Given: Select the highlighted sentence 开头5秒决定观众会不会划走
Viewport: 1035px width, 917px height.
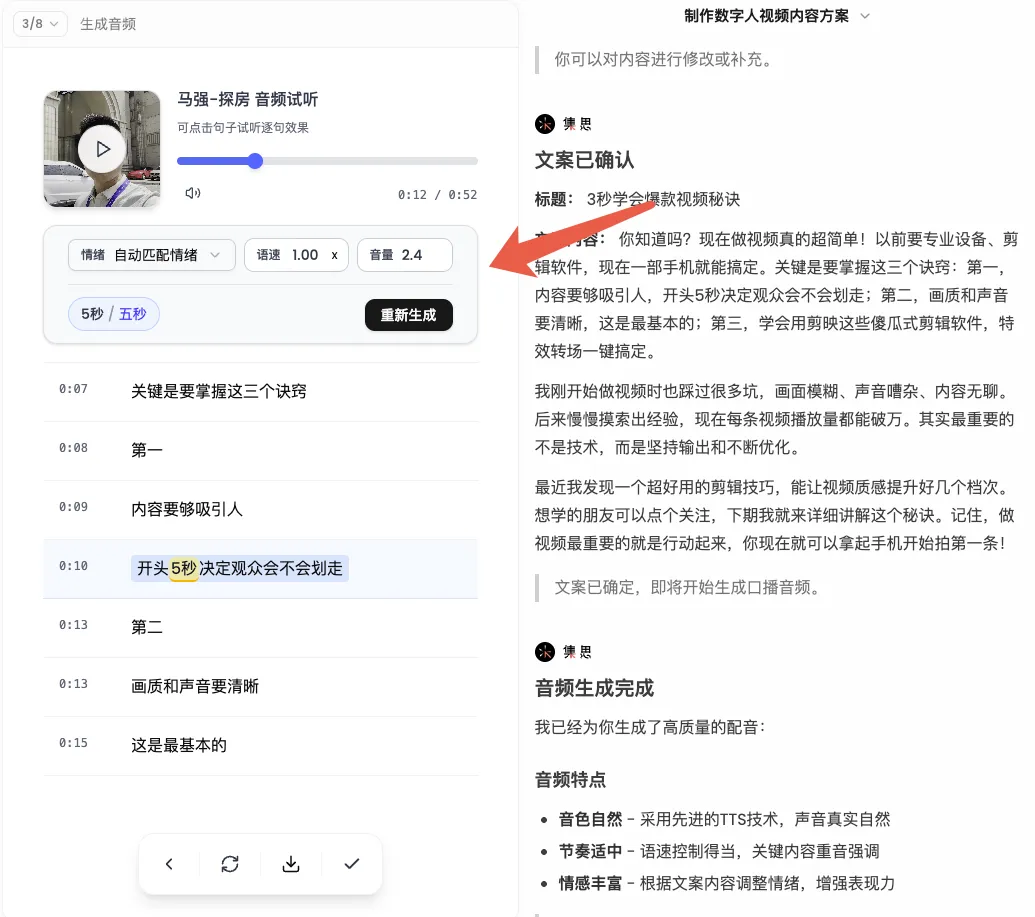Looking at the screenshot, I should (x=240, y=567).
